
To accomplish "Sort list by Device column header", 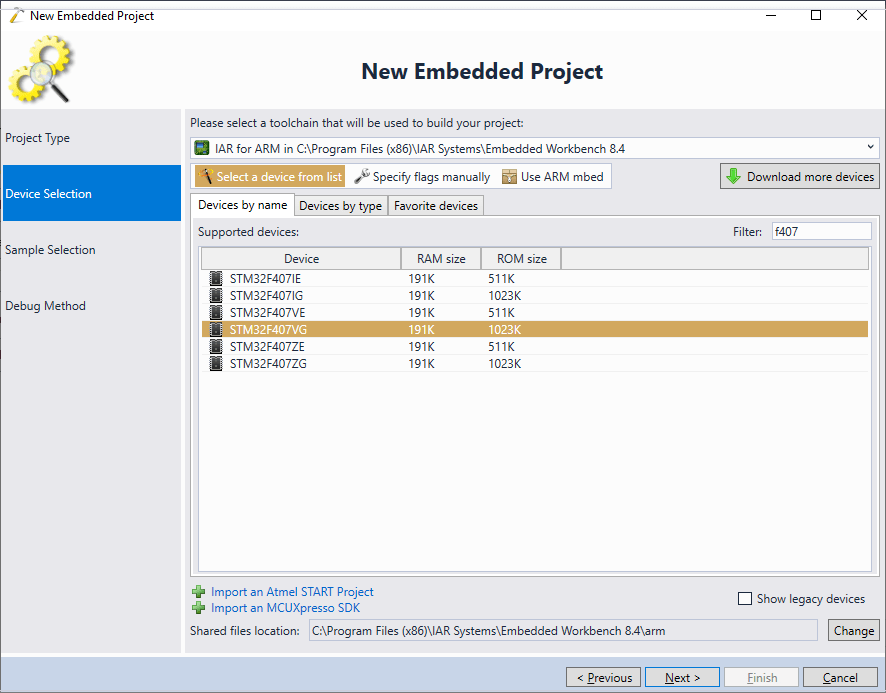I will click(x=301, y=258).
